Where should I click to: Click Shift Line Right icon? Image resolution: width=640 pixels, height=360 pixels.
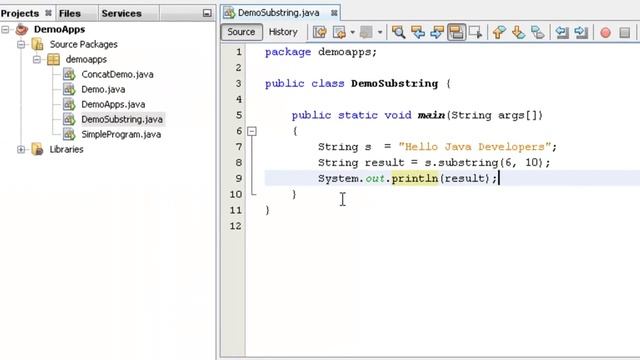581,32
